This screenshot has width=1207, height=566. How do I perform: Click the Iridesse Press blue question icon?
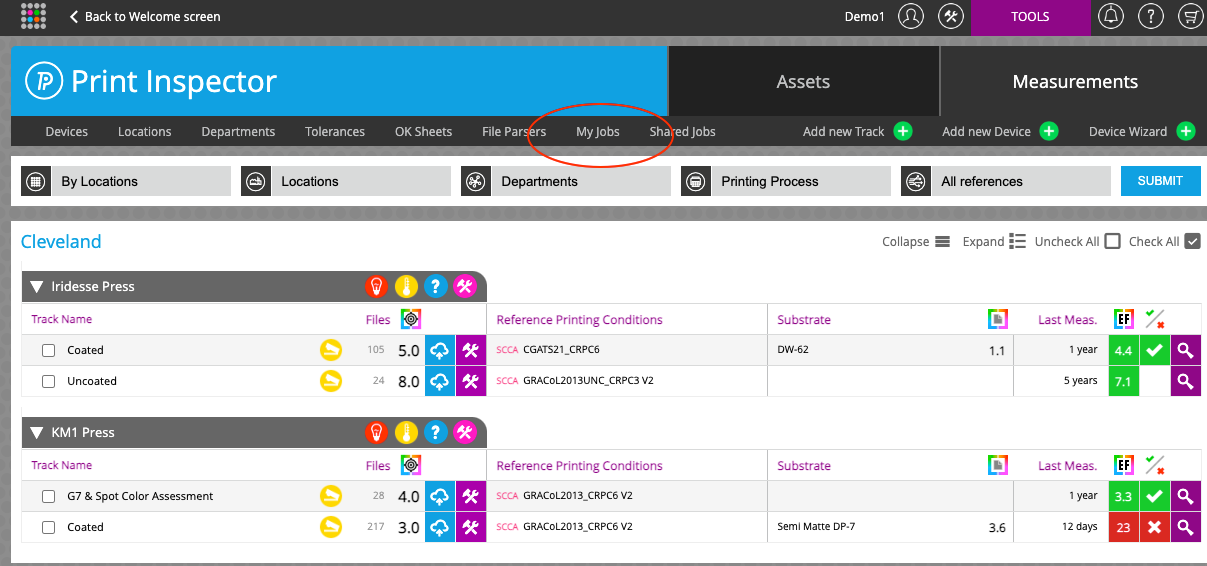point(435,286)
